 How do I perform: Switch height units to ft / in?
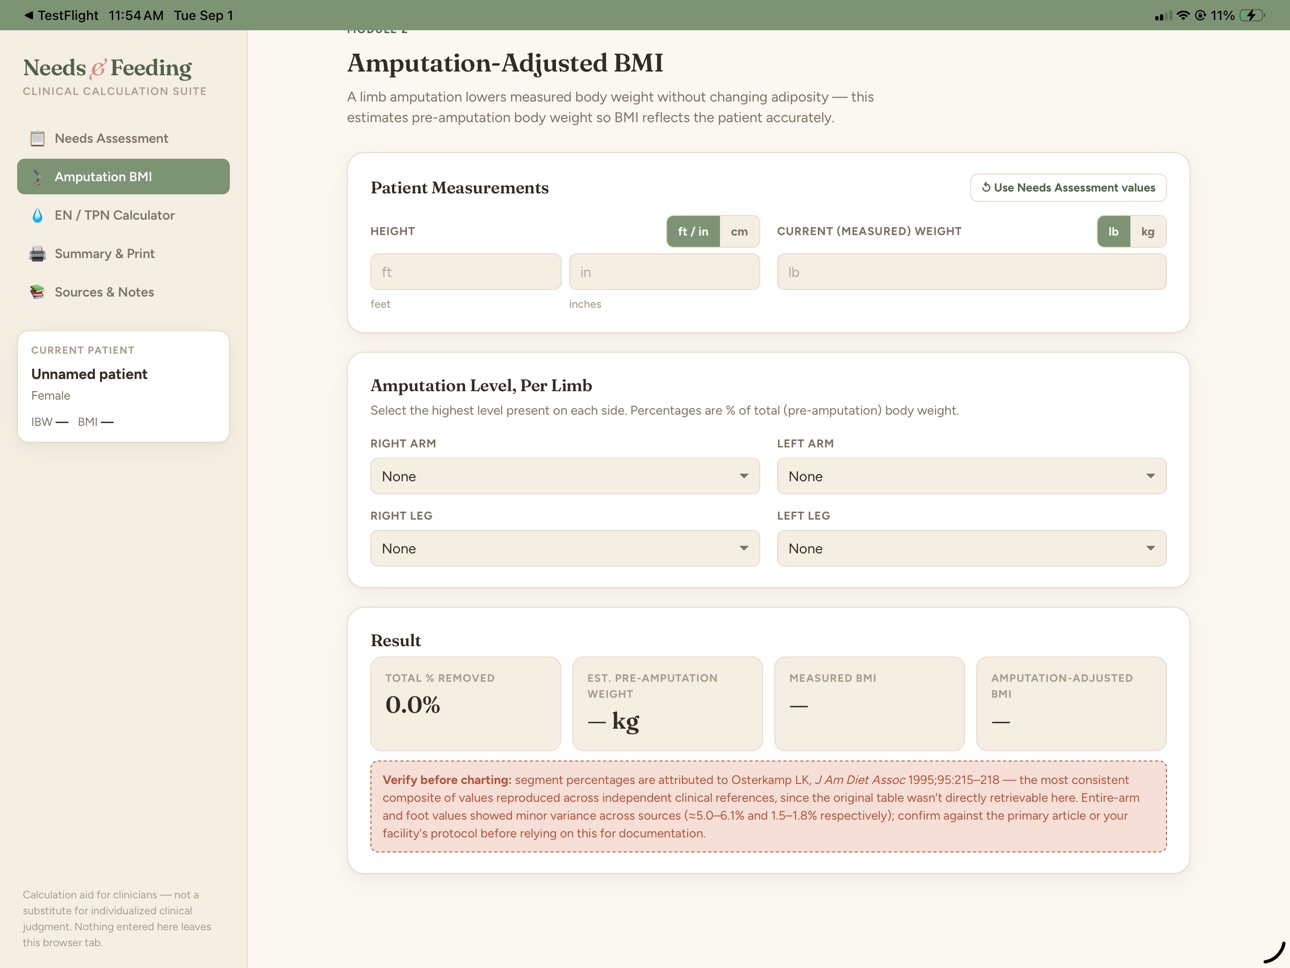(x=693, y=231)
